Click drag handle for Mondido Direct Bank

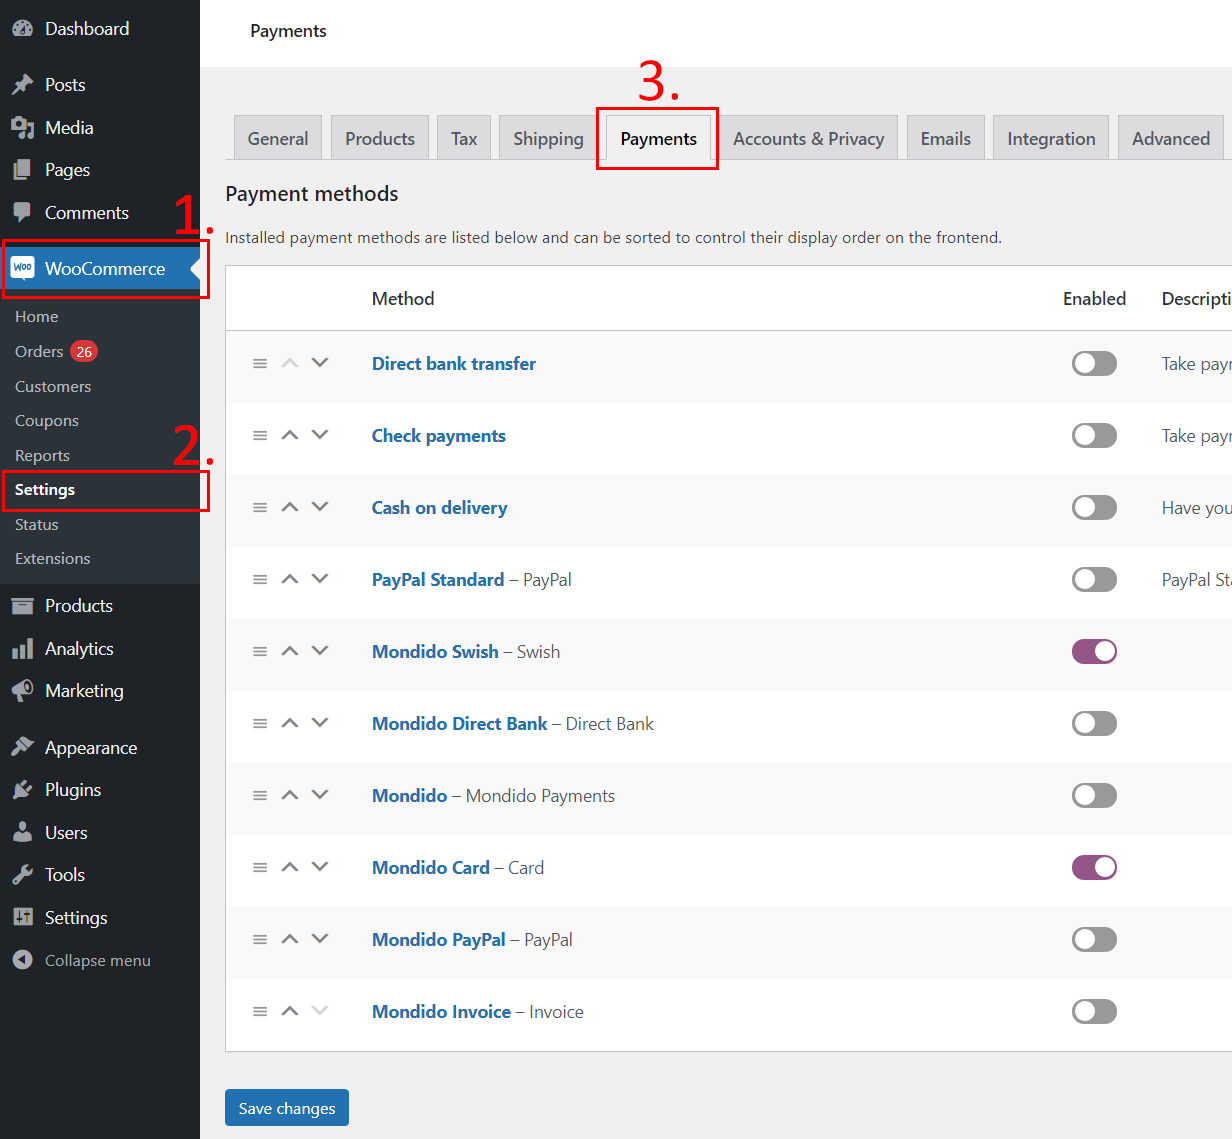pyautogui.click(x=260, y=724)
